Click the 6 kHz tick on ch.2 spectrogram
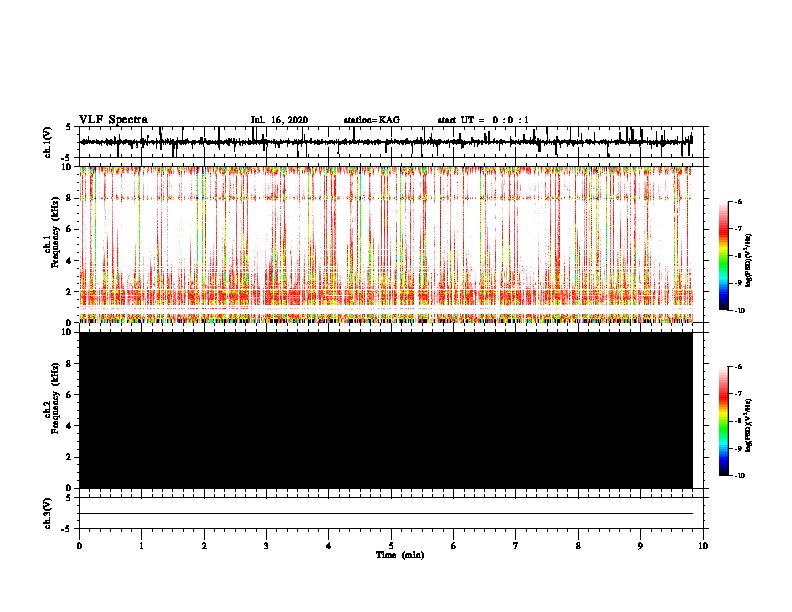The image size is (792, 612). click(x=70, y=395)
